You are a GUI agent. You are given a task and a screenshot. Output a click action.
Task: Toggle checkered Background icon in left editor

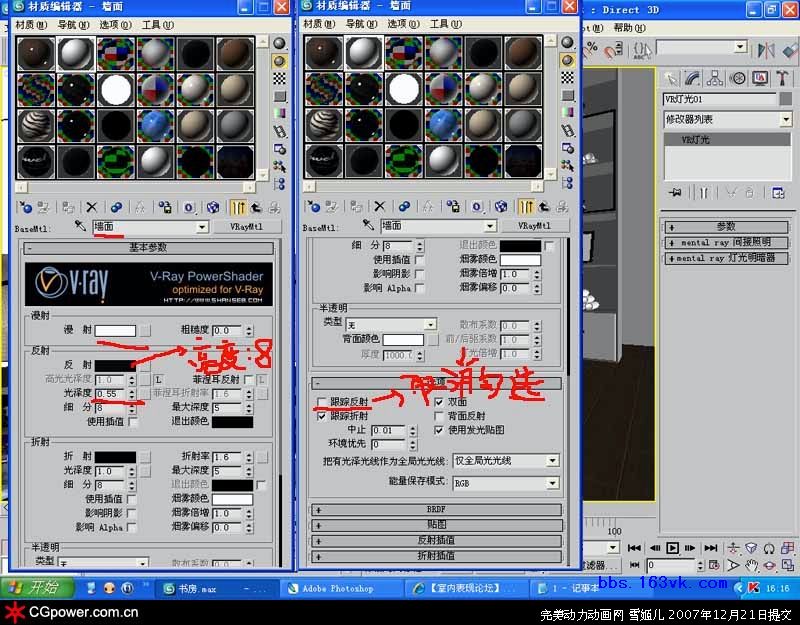tap(280, 79)
